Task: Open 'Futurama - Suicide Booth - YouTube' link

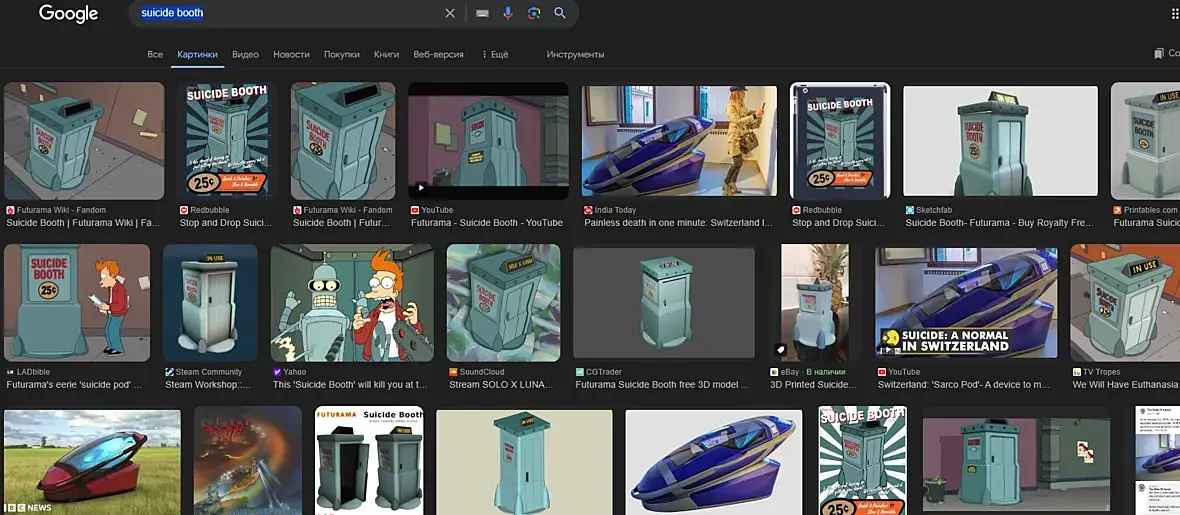Action: point(486,223)
